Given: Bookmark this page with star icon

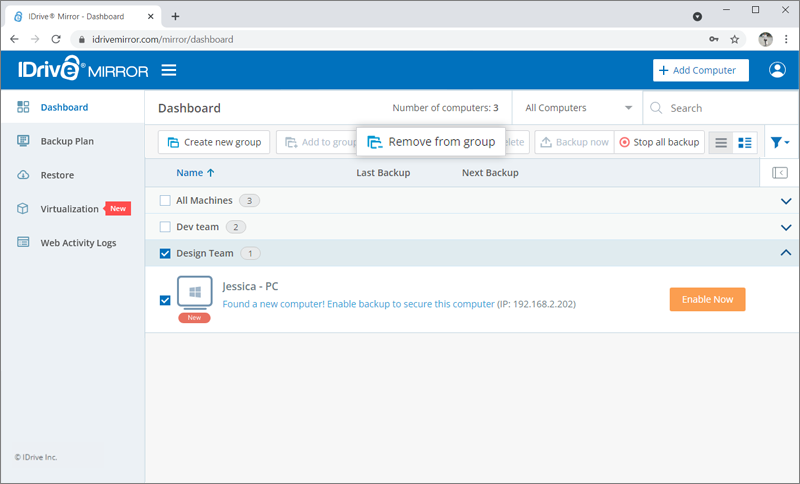Looking at the screenshot, I should (x=734, y=40).
